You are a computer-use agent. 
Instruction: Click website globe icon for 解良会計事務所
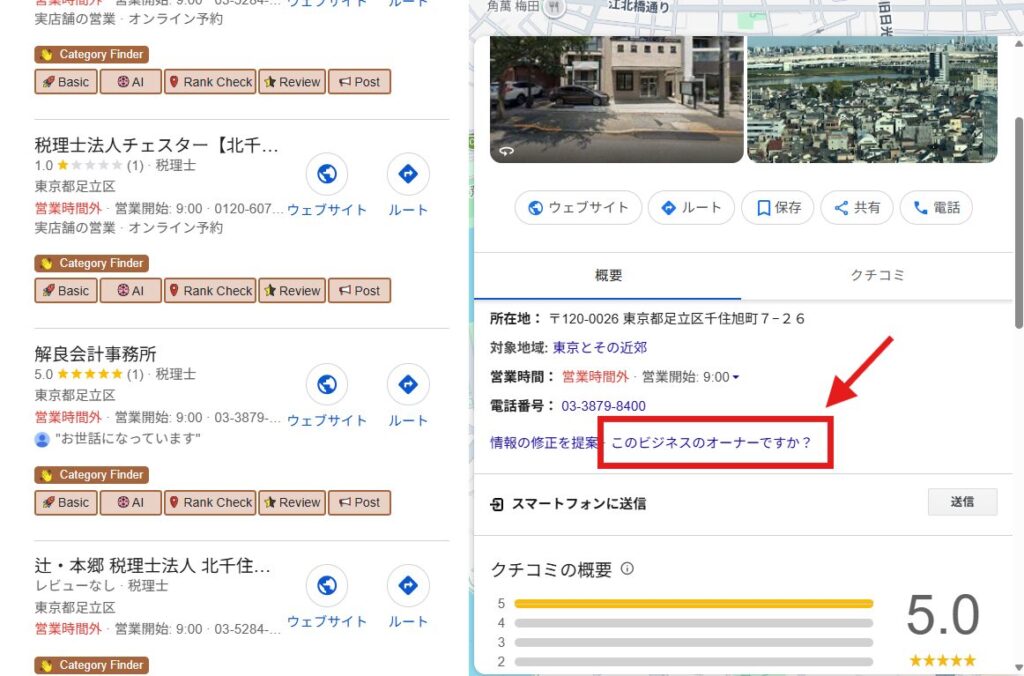click(x=326, y=386)
